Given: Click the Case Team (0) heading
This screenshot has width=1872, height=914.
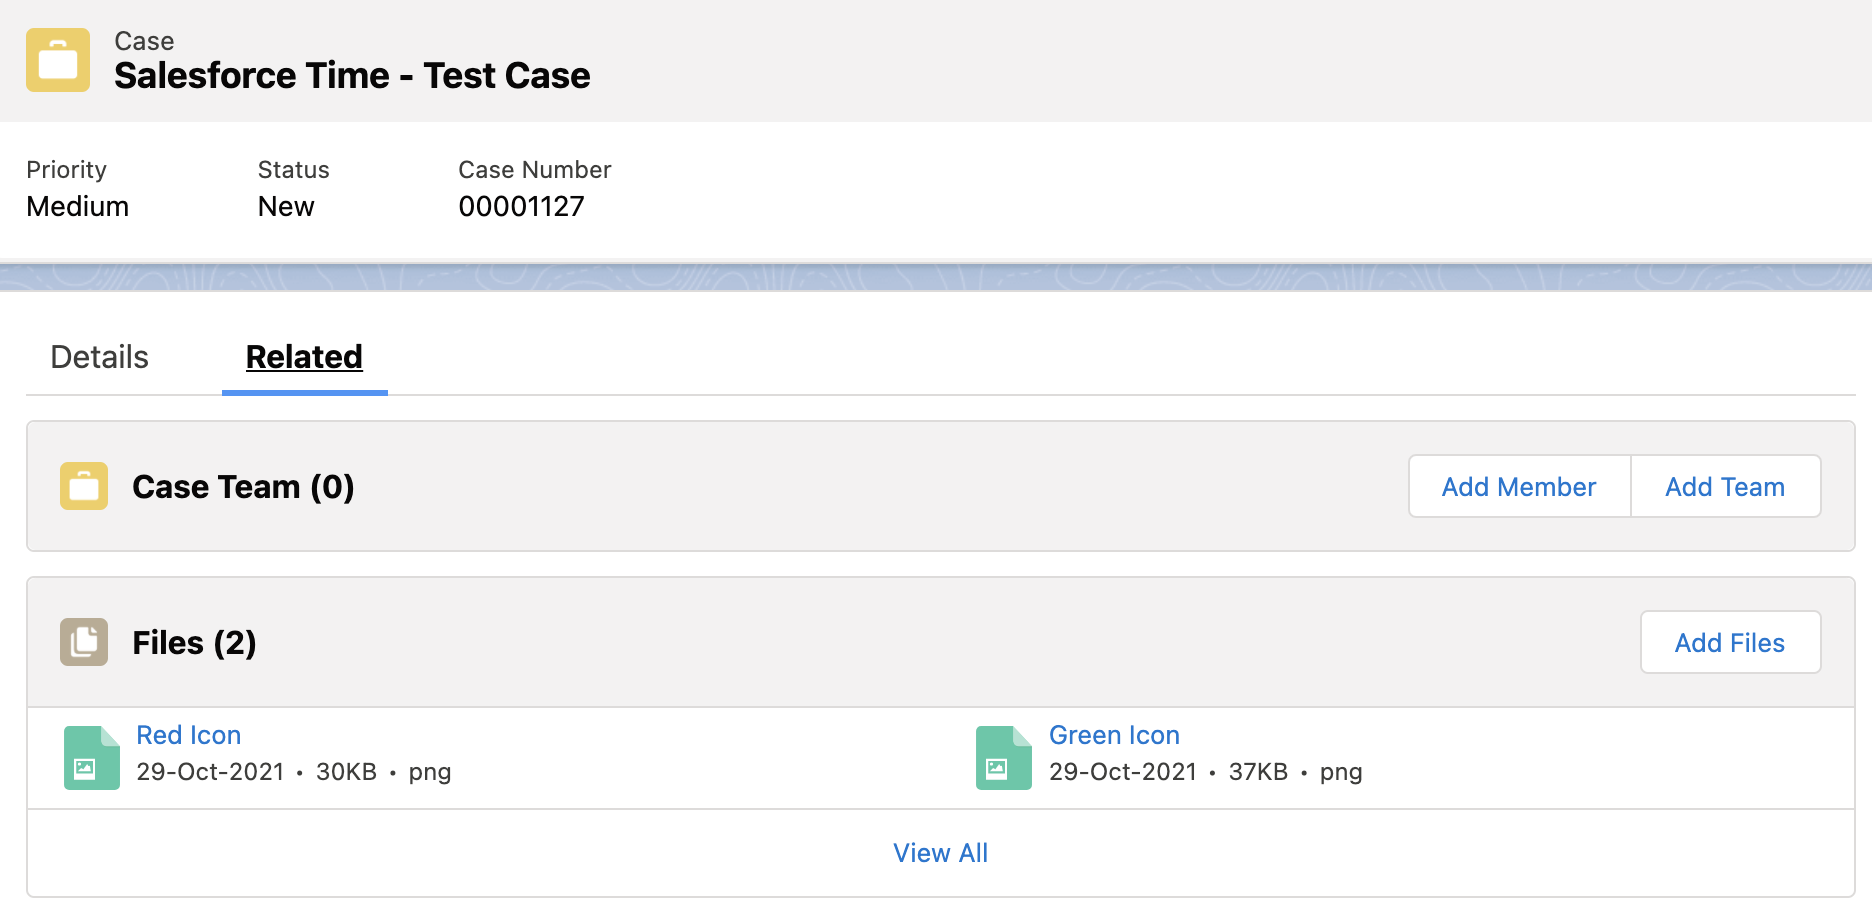Looking at the screenshot, I should (243, 486).
